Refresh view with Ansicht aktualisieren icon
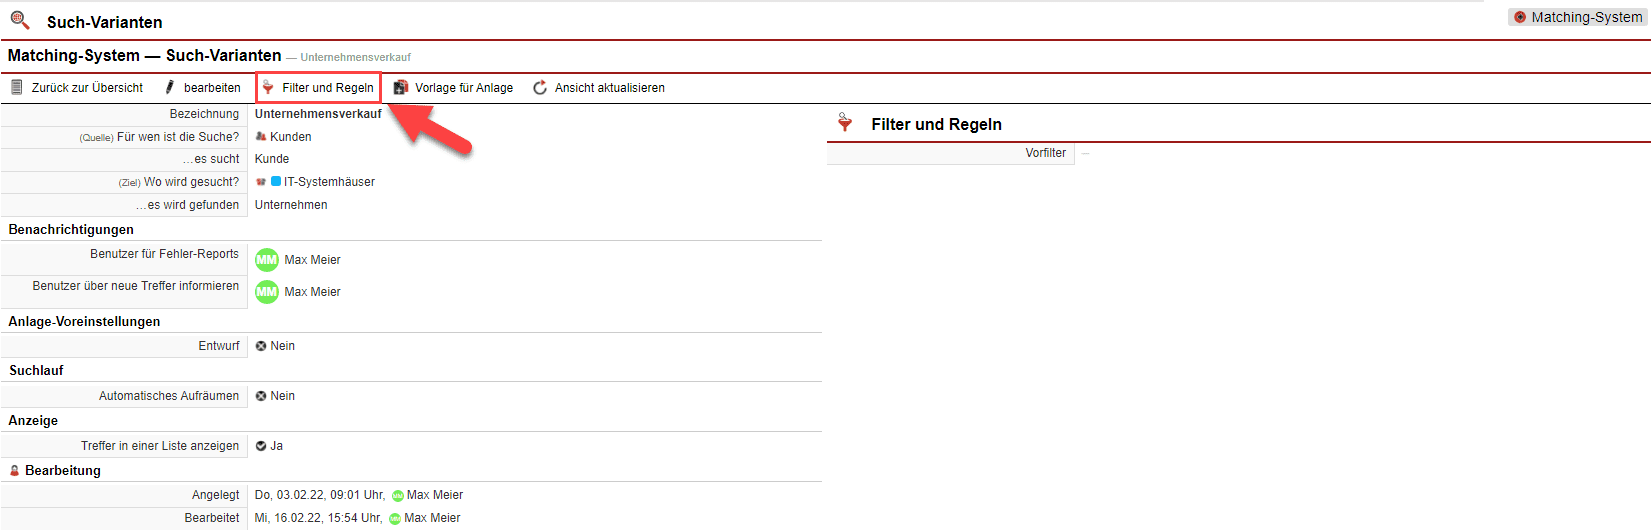Viewport: 1651px width, 530px height. pyautogui.click(x=540, y=88)
